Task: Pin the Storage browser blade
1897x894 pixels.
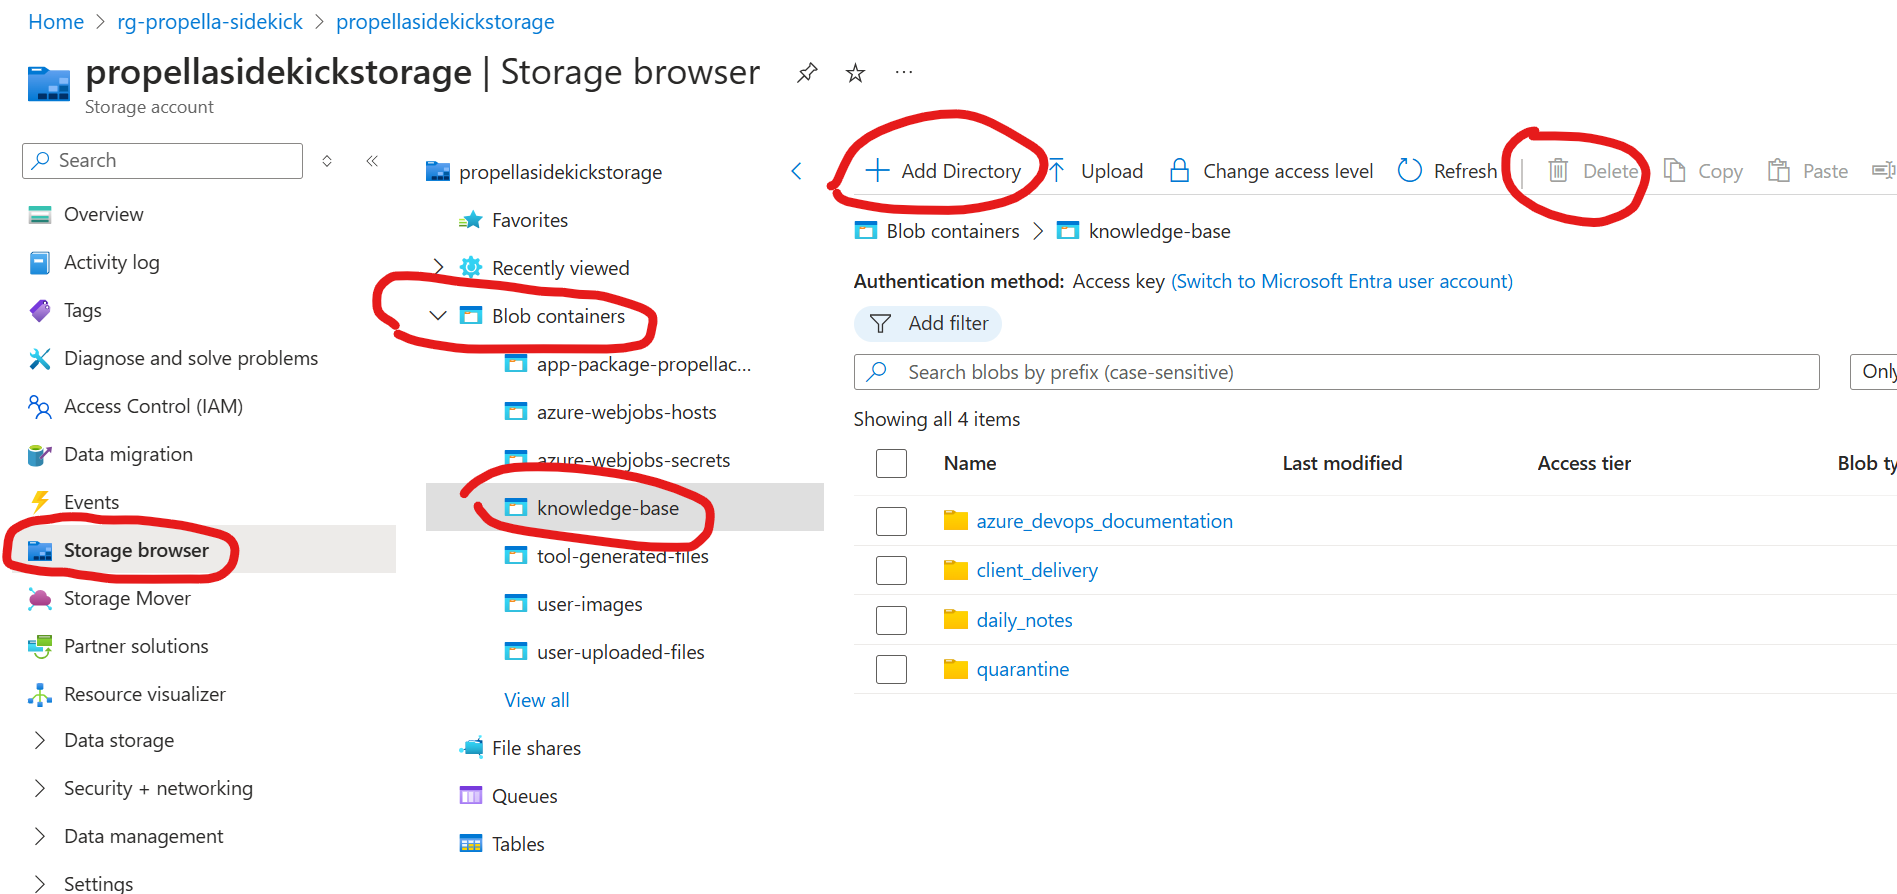Action: (x=807, y=73)
